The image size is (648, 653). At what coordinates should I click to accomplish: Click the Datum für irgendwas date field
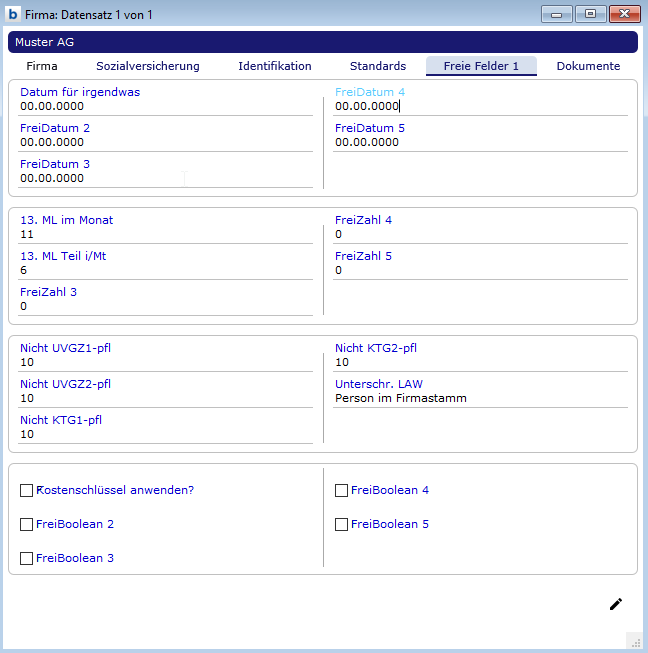[x=165, y=106]
